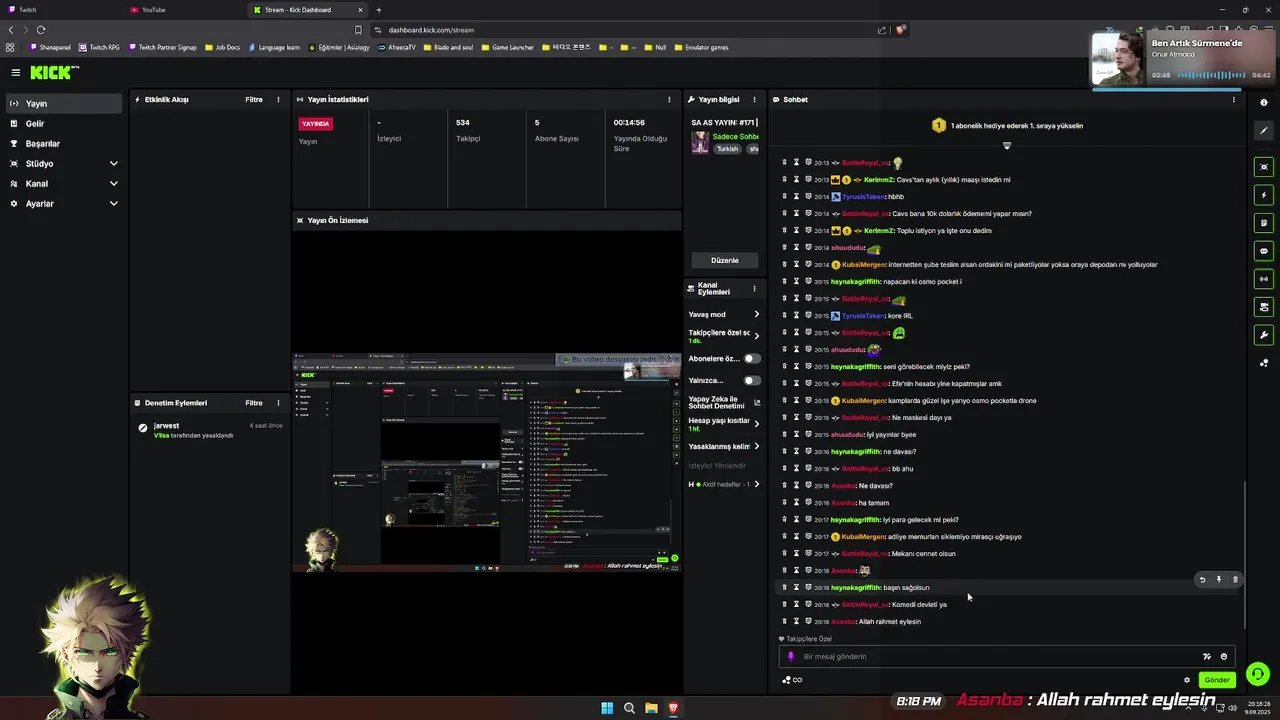The image size is (1280, 720).
Task: Toggle the Abonelere özel chat switch
Action: 751,358
